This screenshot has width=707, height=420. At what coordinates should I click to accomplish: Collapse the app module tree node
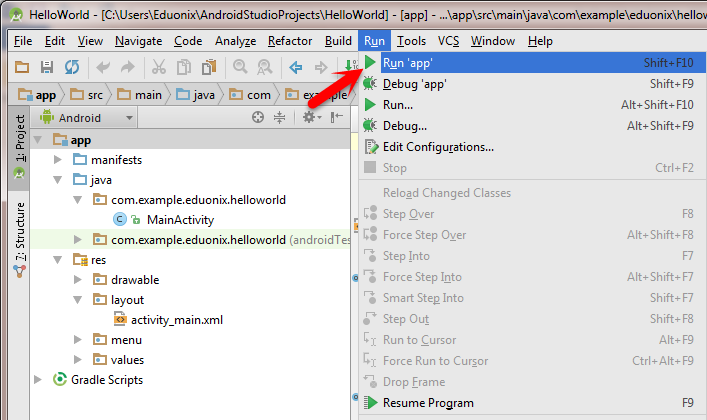[38, 140]
